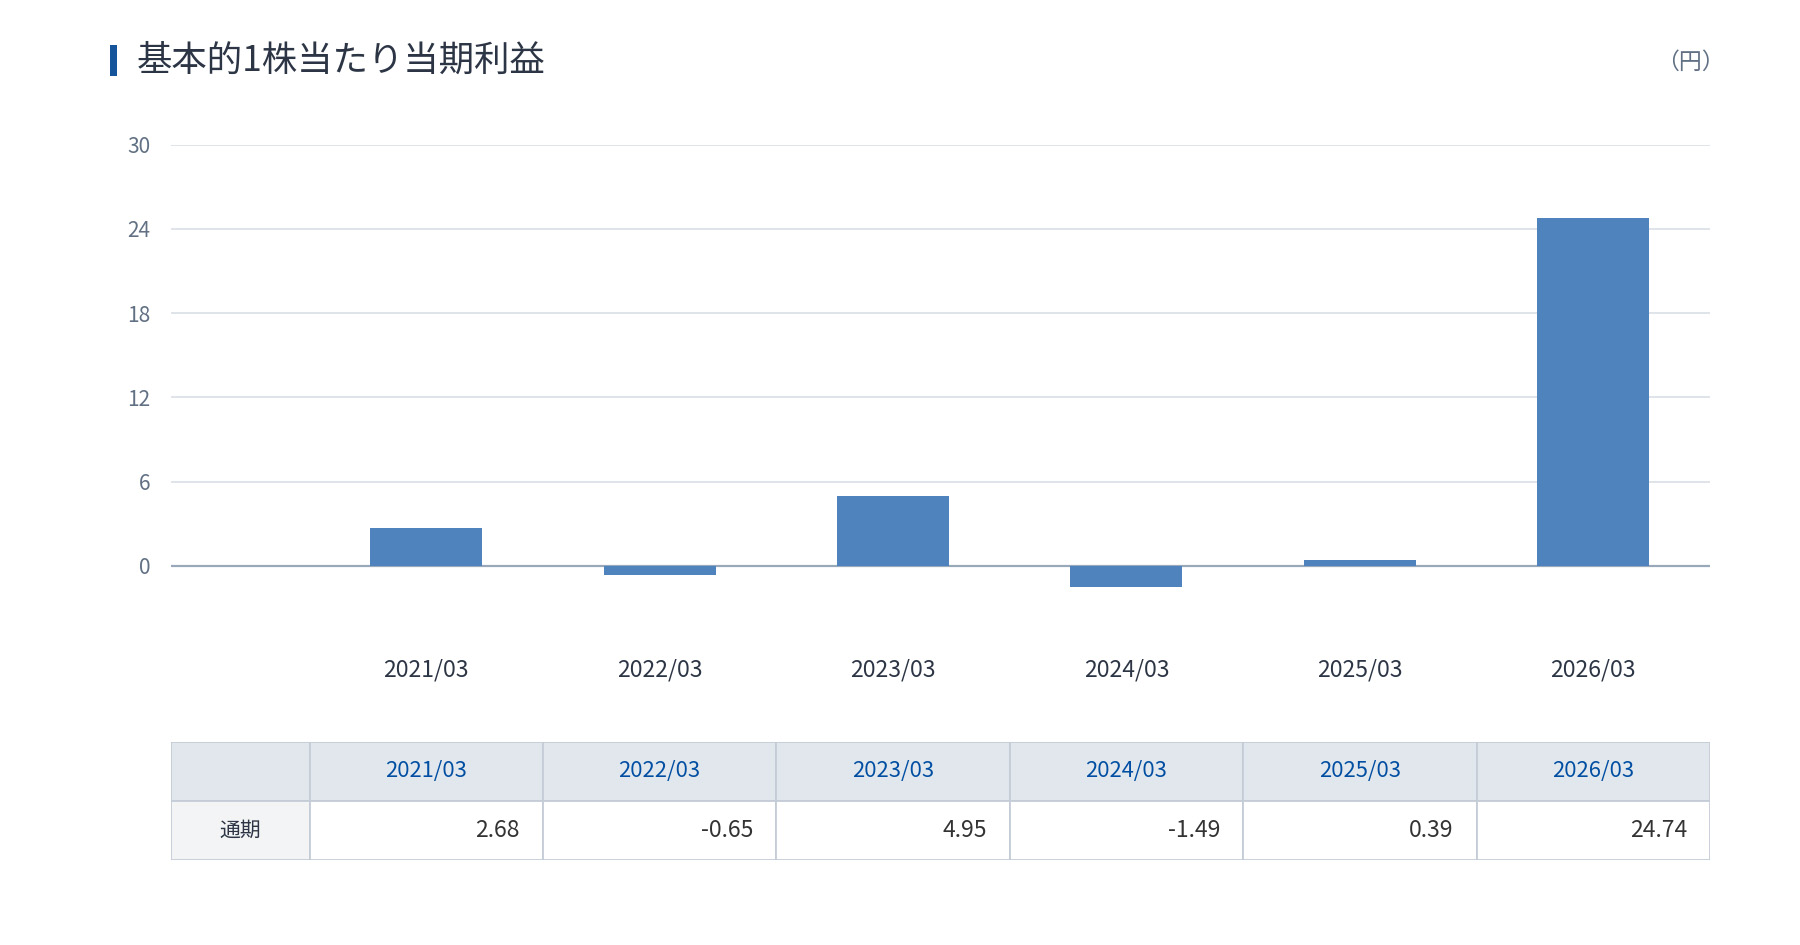
Task: Click x-axis label 2021/03 under chart
Action: pyautogui.click(x=426, y=669)
